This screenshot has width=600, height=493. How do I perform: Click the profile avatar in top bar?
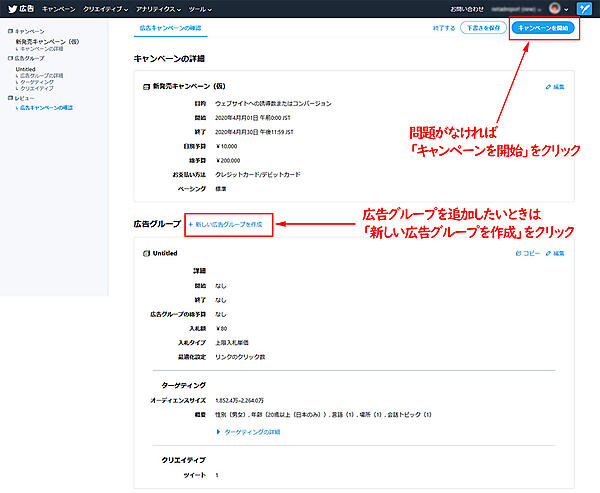554,8
